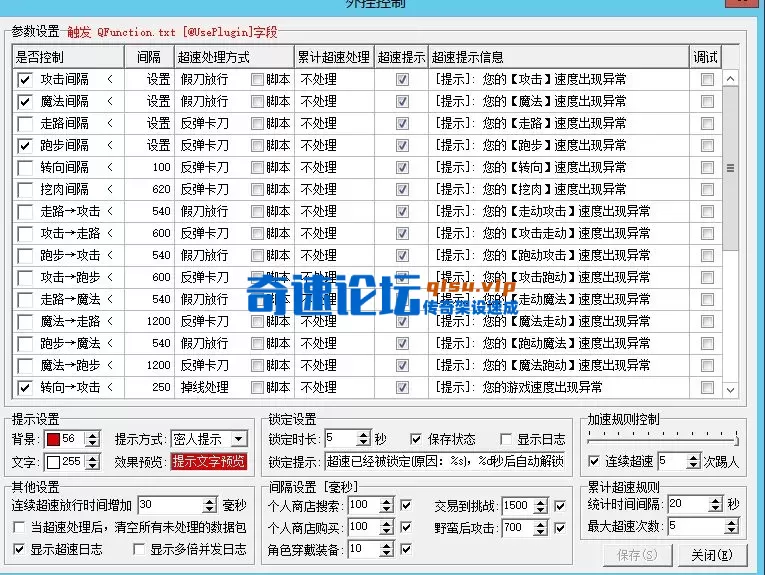Click the table scrollbar down arrow
This screenshot has height=575, width=765.
click(730, 390)
